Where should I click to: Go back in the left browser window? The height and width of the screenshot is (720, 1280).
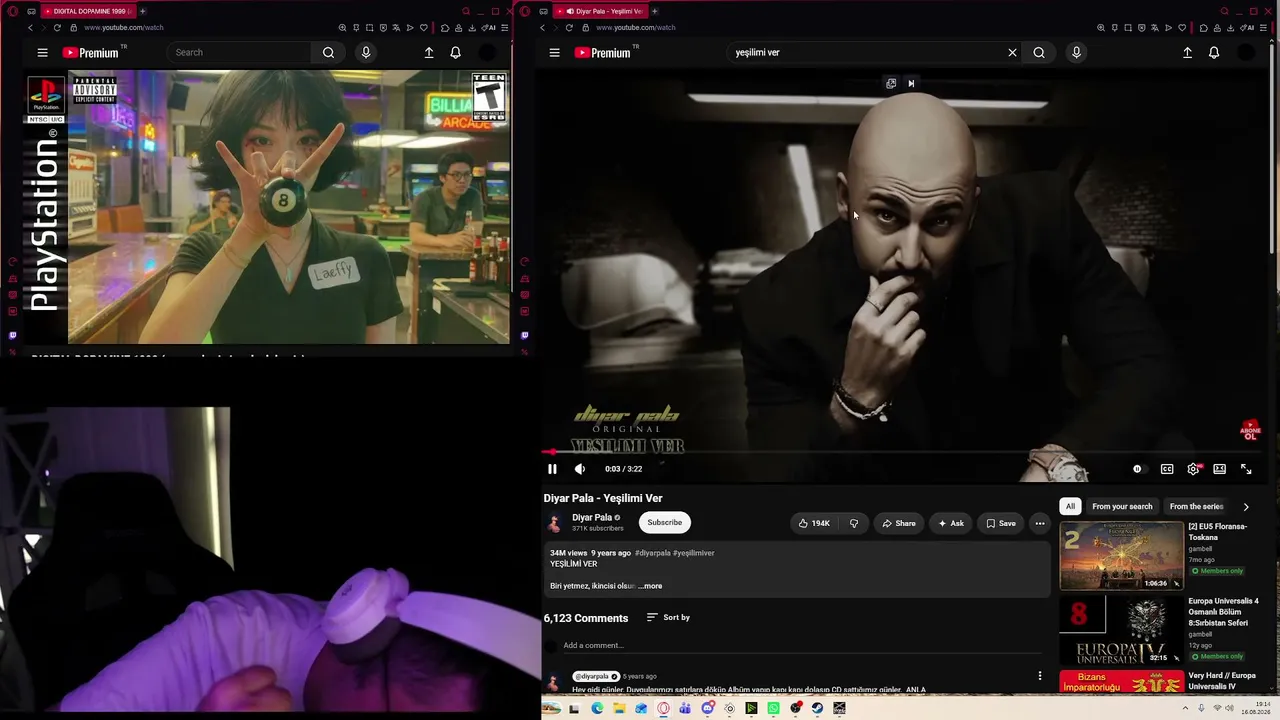[x=30, y=28]
